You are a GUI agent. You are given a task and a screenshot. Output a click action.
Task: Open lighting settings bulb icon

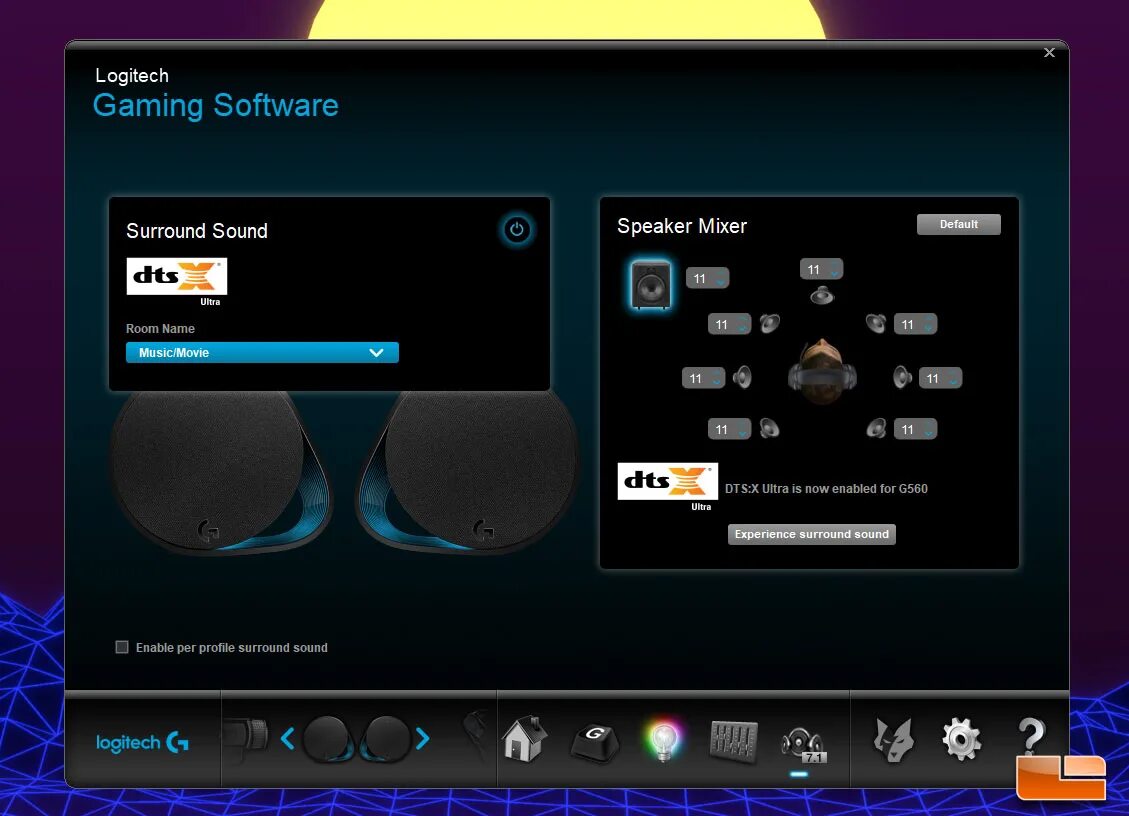[663, 740]
